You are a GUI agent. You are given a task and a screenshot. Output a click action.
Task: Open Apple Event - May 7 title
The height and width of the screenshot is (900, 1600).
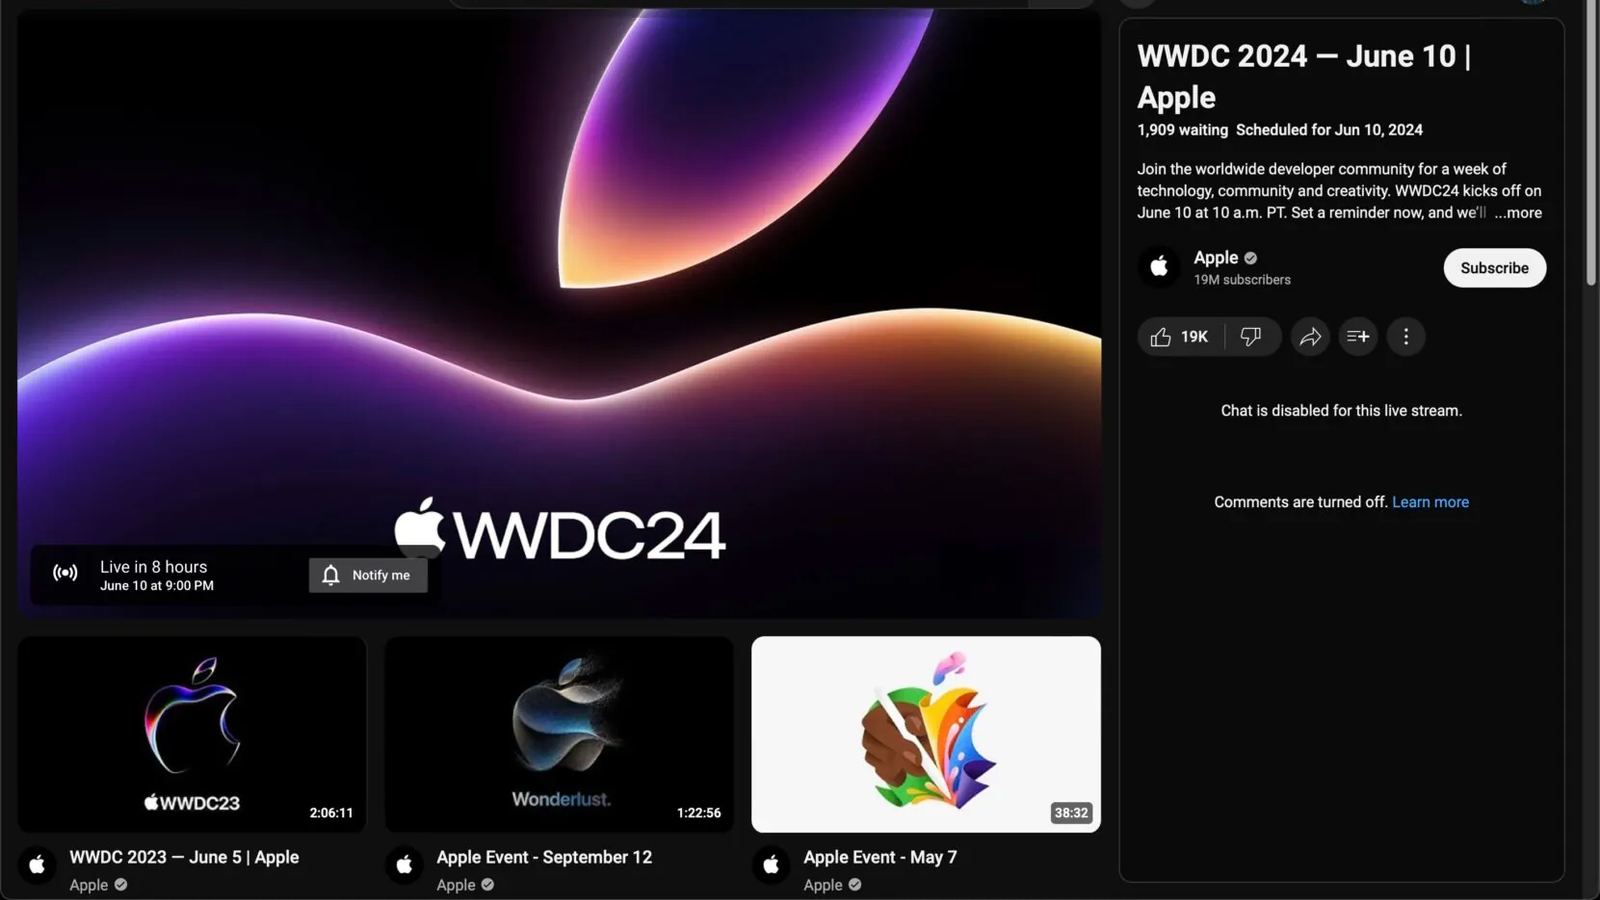880,857
